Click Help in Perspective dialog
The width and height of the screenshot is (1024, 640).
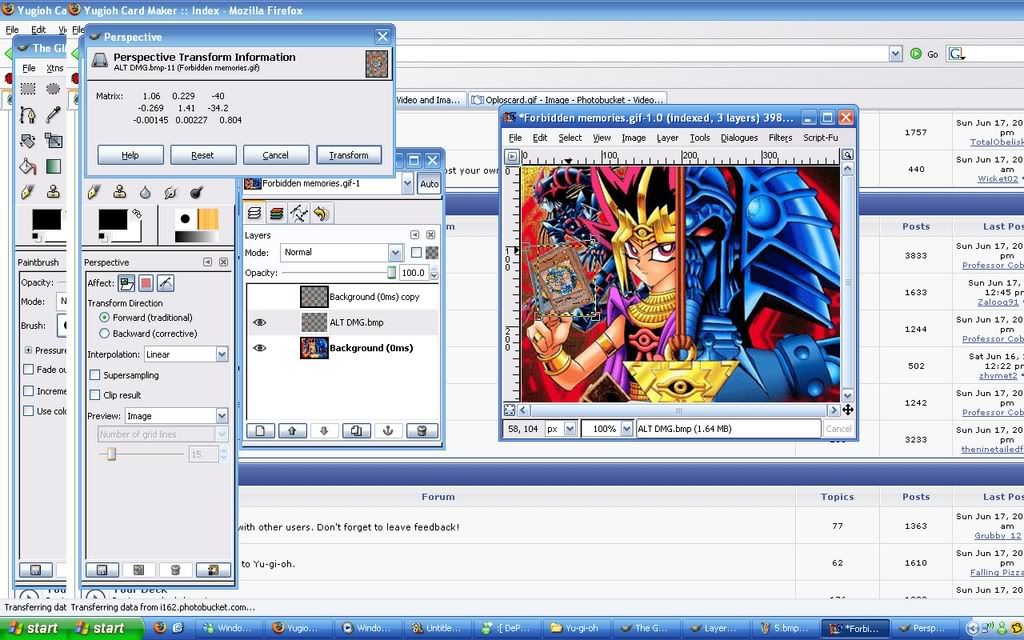pos(130,155)
